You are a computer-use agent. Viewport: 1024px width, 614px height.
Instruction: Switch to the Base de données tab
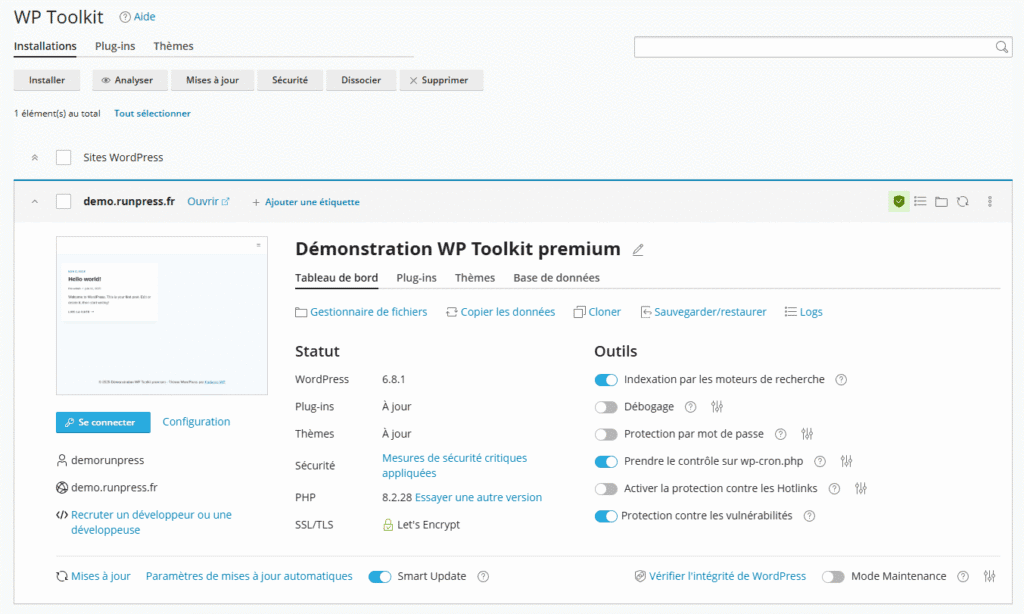pos(556,278)
